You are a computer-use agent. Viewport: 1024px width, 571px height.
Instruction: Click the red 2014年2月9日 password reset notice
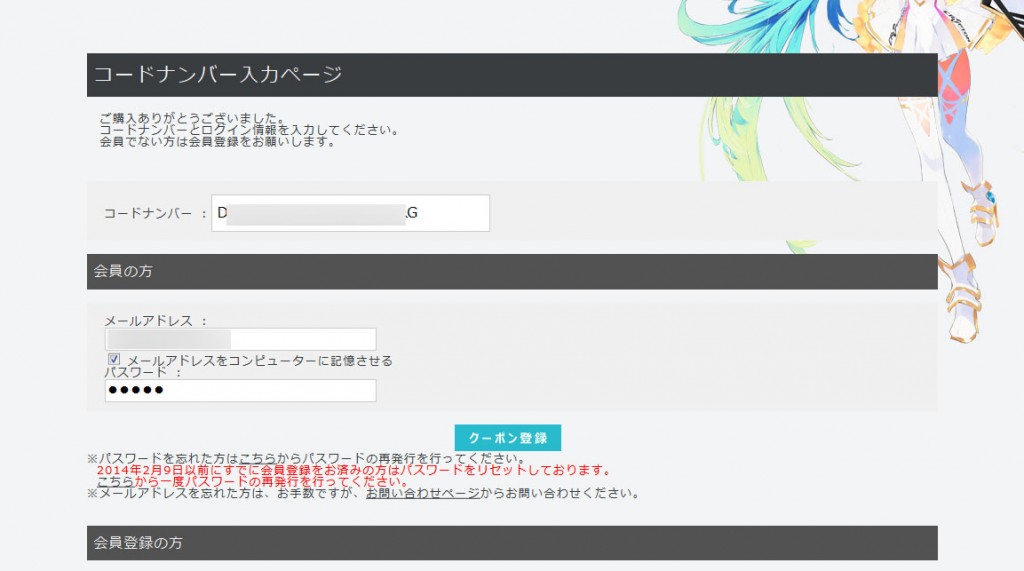(352, 470)
